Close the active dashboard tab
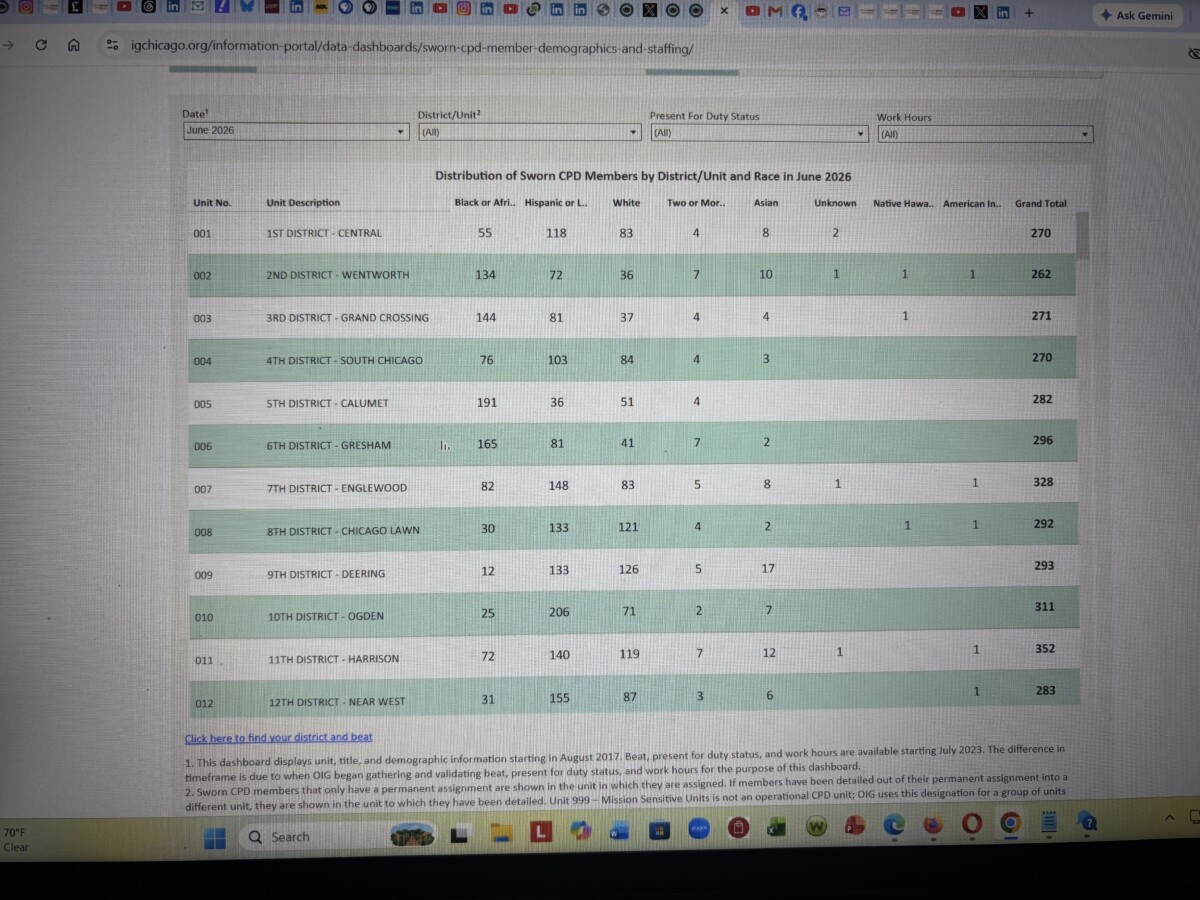 [724, 11]
